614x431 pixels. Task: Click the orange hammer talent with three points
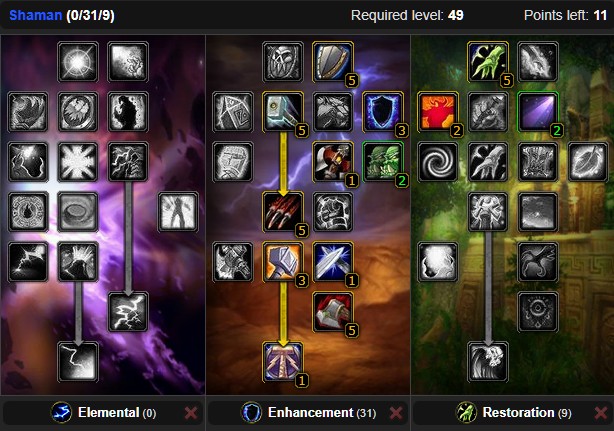(283, 262)
